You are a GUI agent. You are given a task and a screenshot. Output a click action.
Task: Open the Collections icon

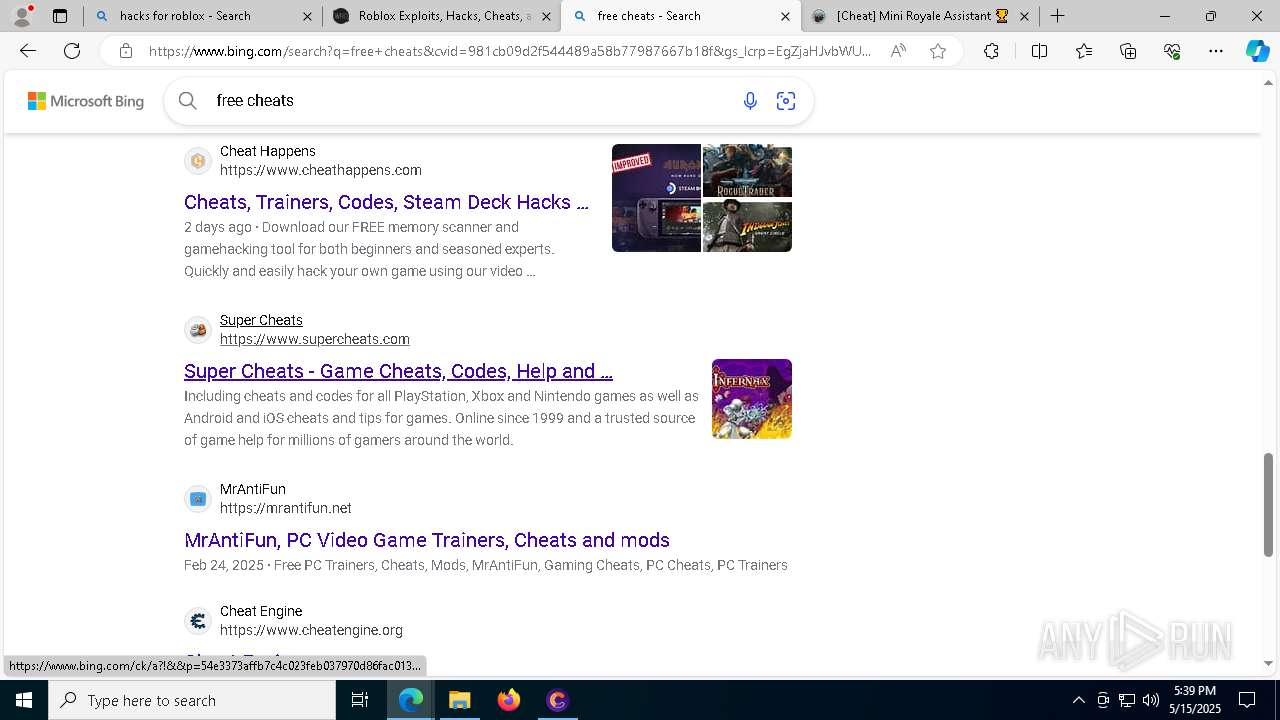[1128, 51]
